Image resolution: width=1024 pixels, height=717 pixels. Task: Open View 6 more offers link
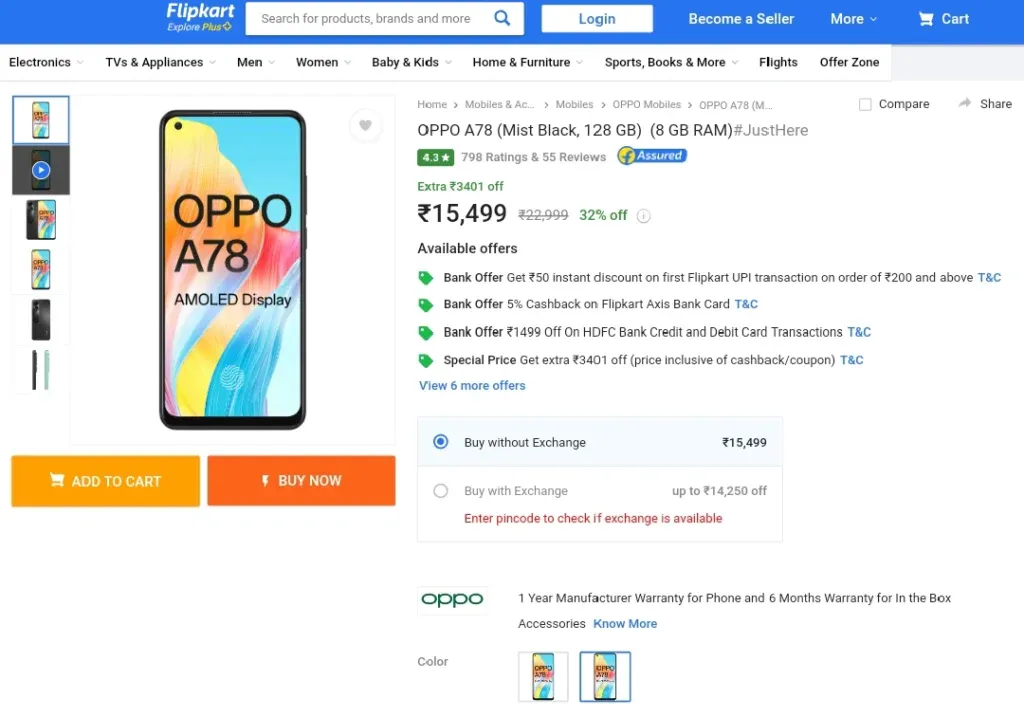(472, 385)
